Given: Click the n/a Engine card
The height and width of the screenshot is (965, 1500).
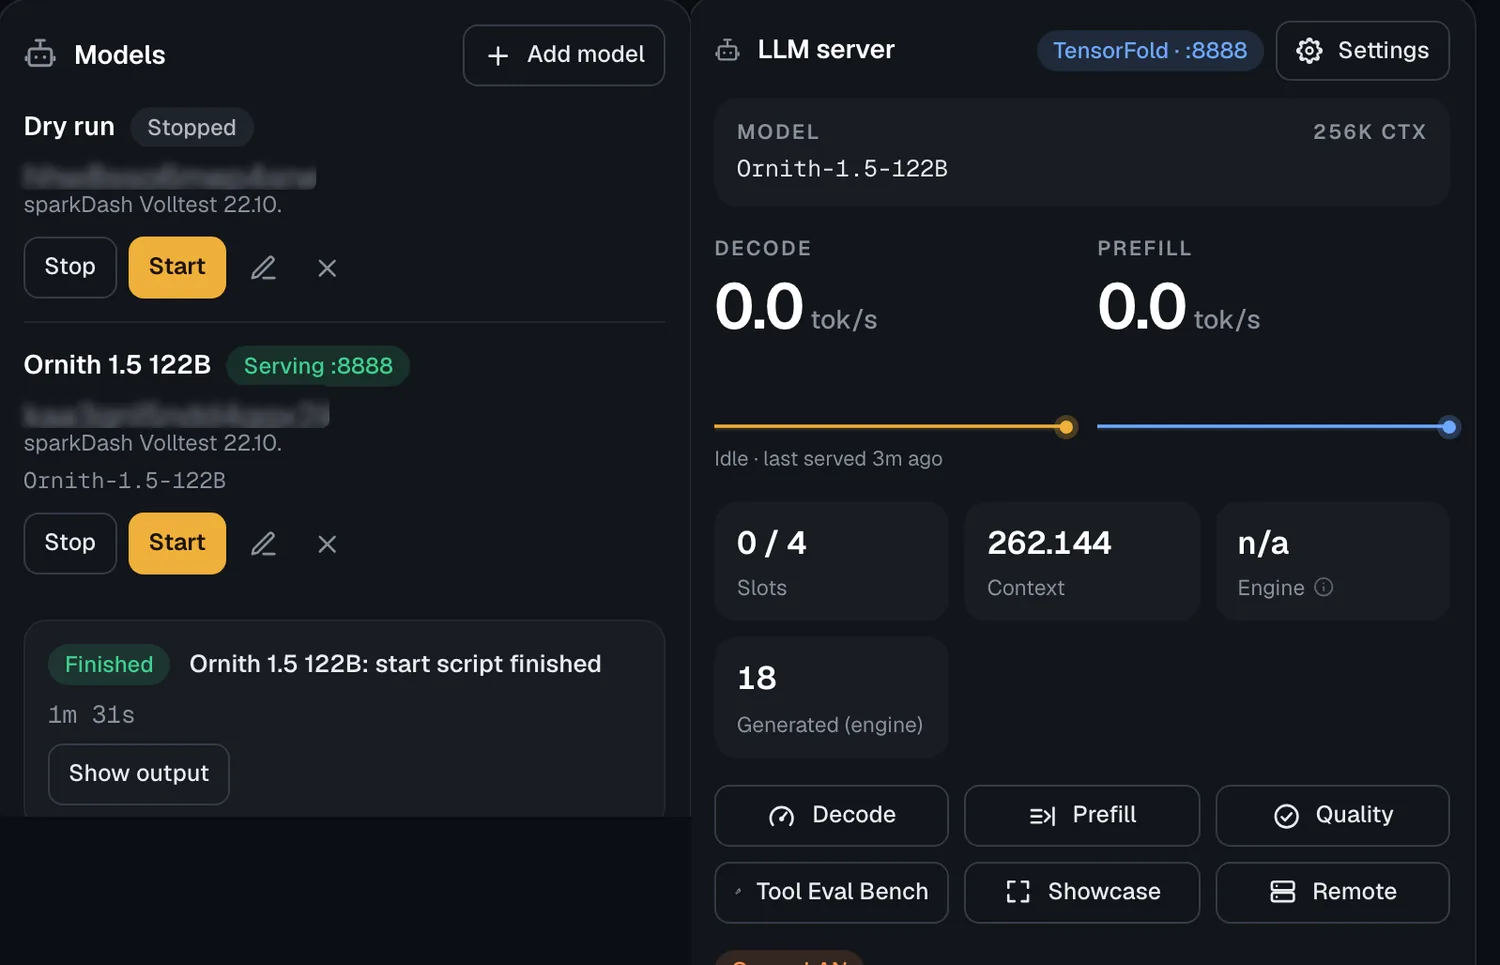Looking at the screenshot, I should pos(1332,561).
